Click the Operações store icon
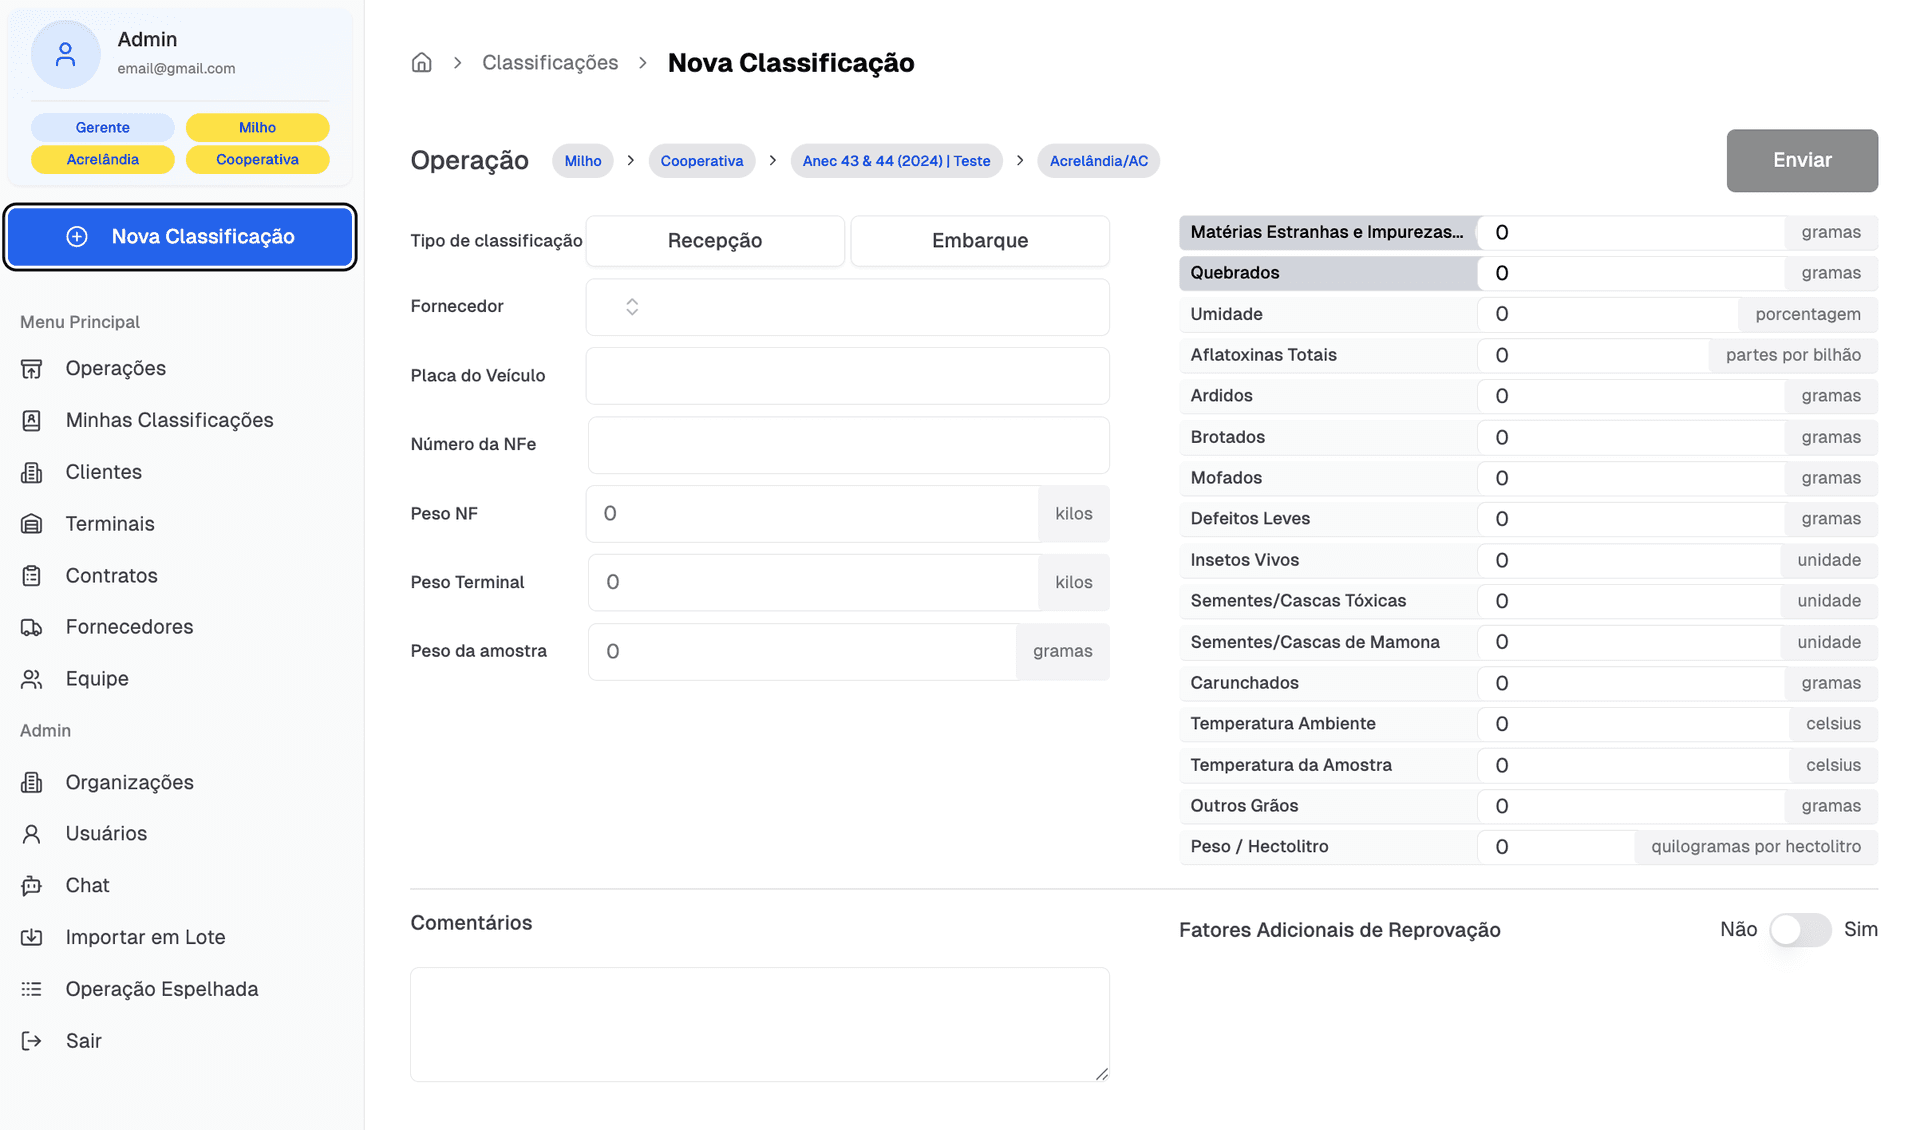The image size is (1920, 1130). coord(32,369)
